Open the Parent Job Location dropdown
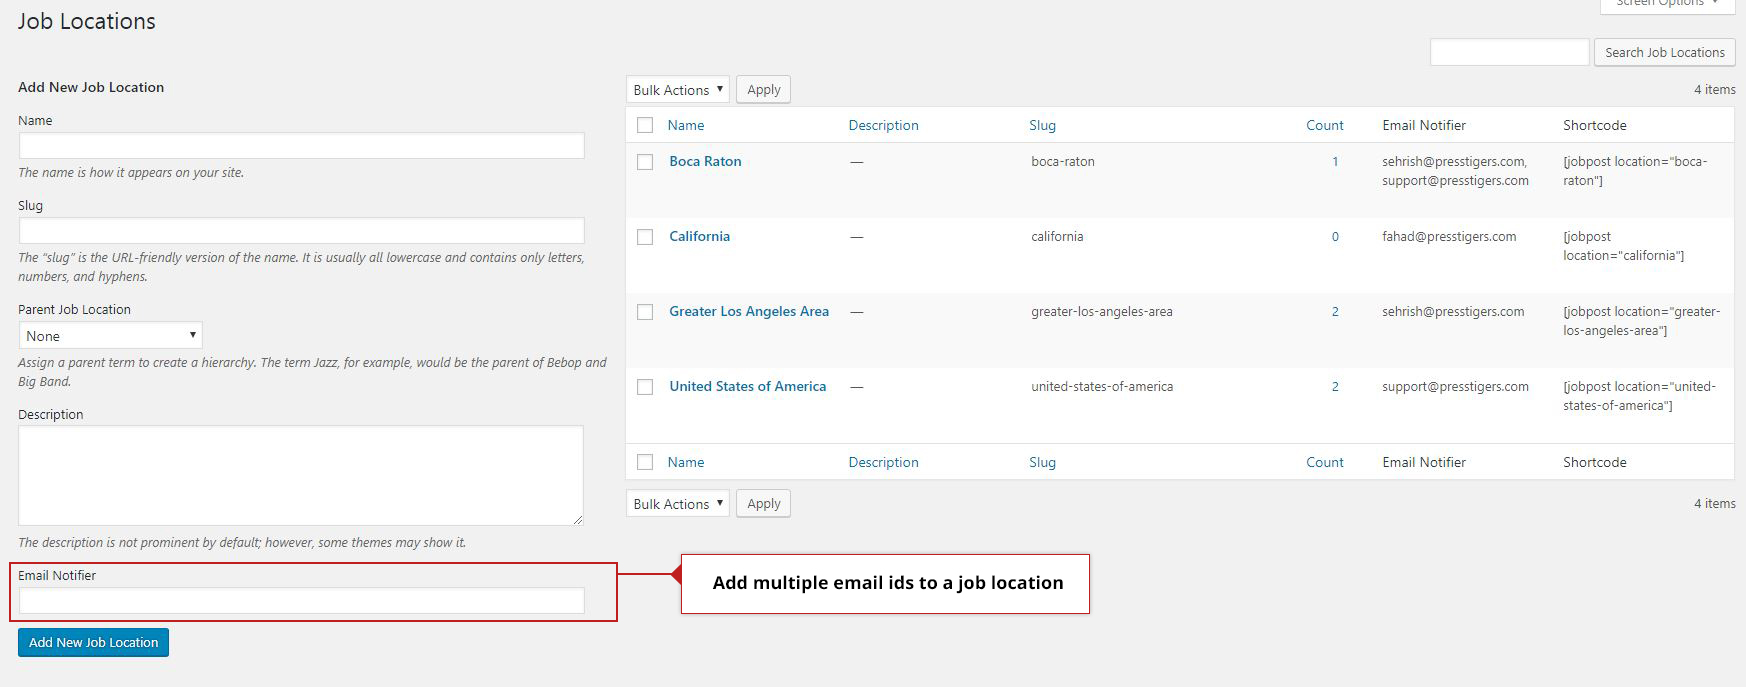This screenshot has width=1746, height=687. (x=110, y=336)
